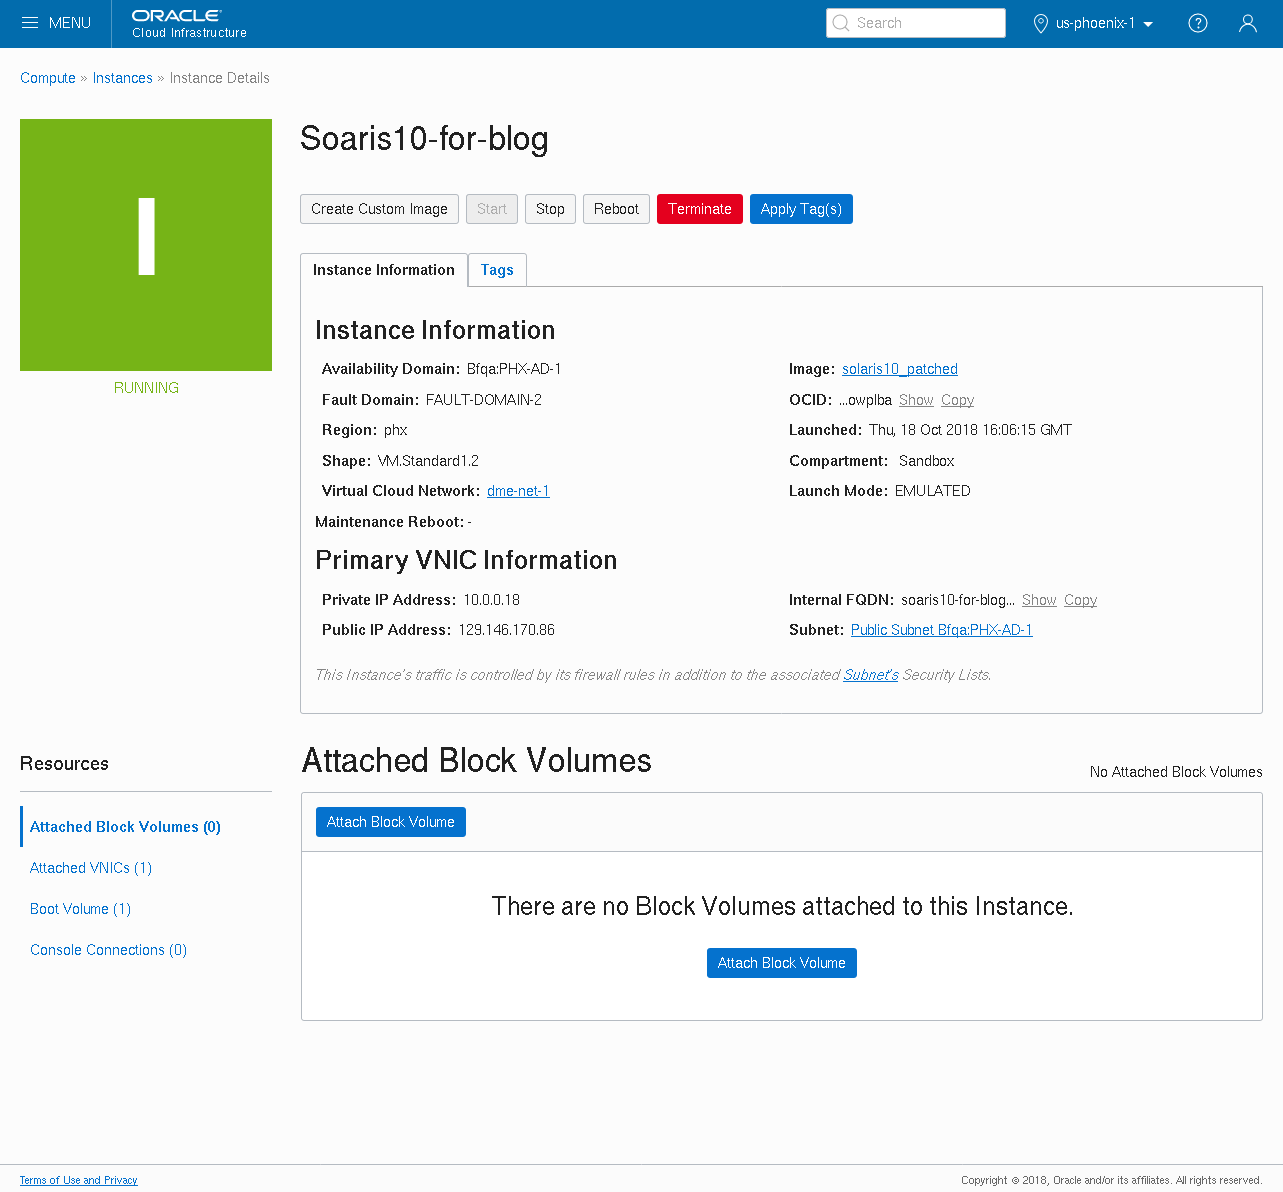The width and height of the screenshot is (1283, 1192).
Task: Click the region value phx
Action: click(x=396, y=430)
